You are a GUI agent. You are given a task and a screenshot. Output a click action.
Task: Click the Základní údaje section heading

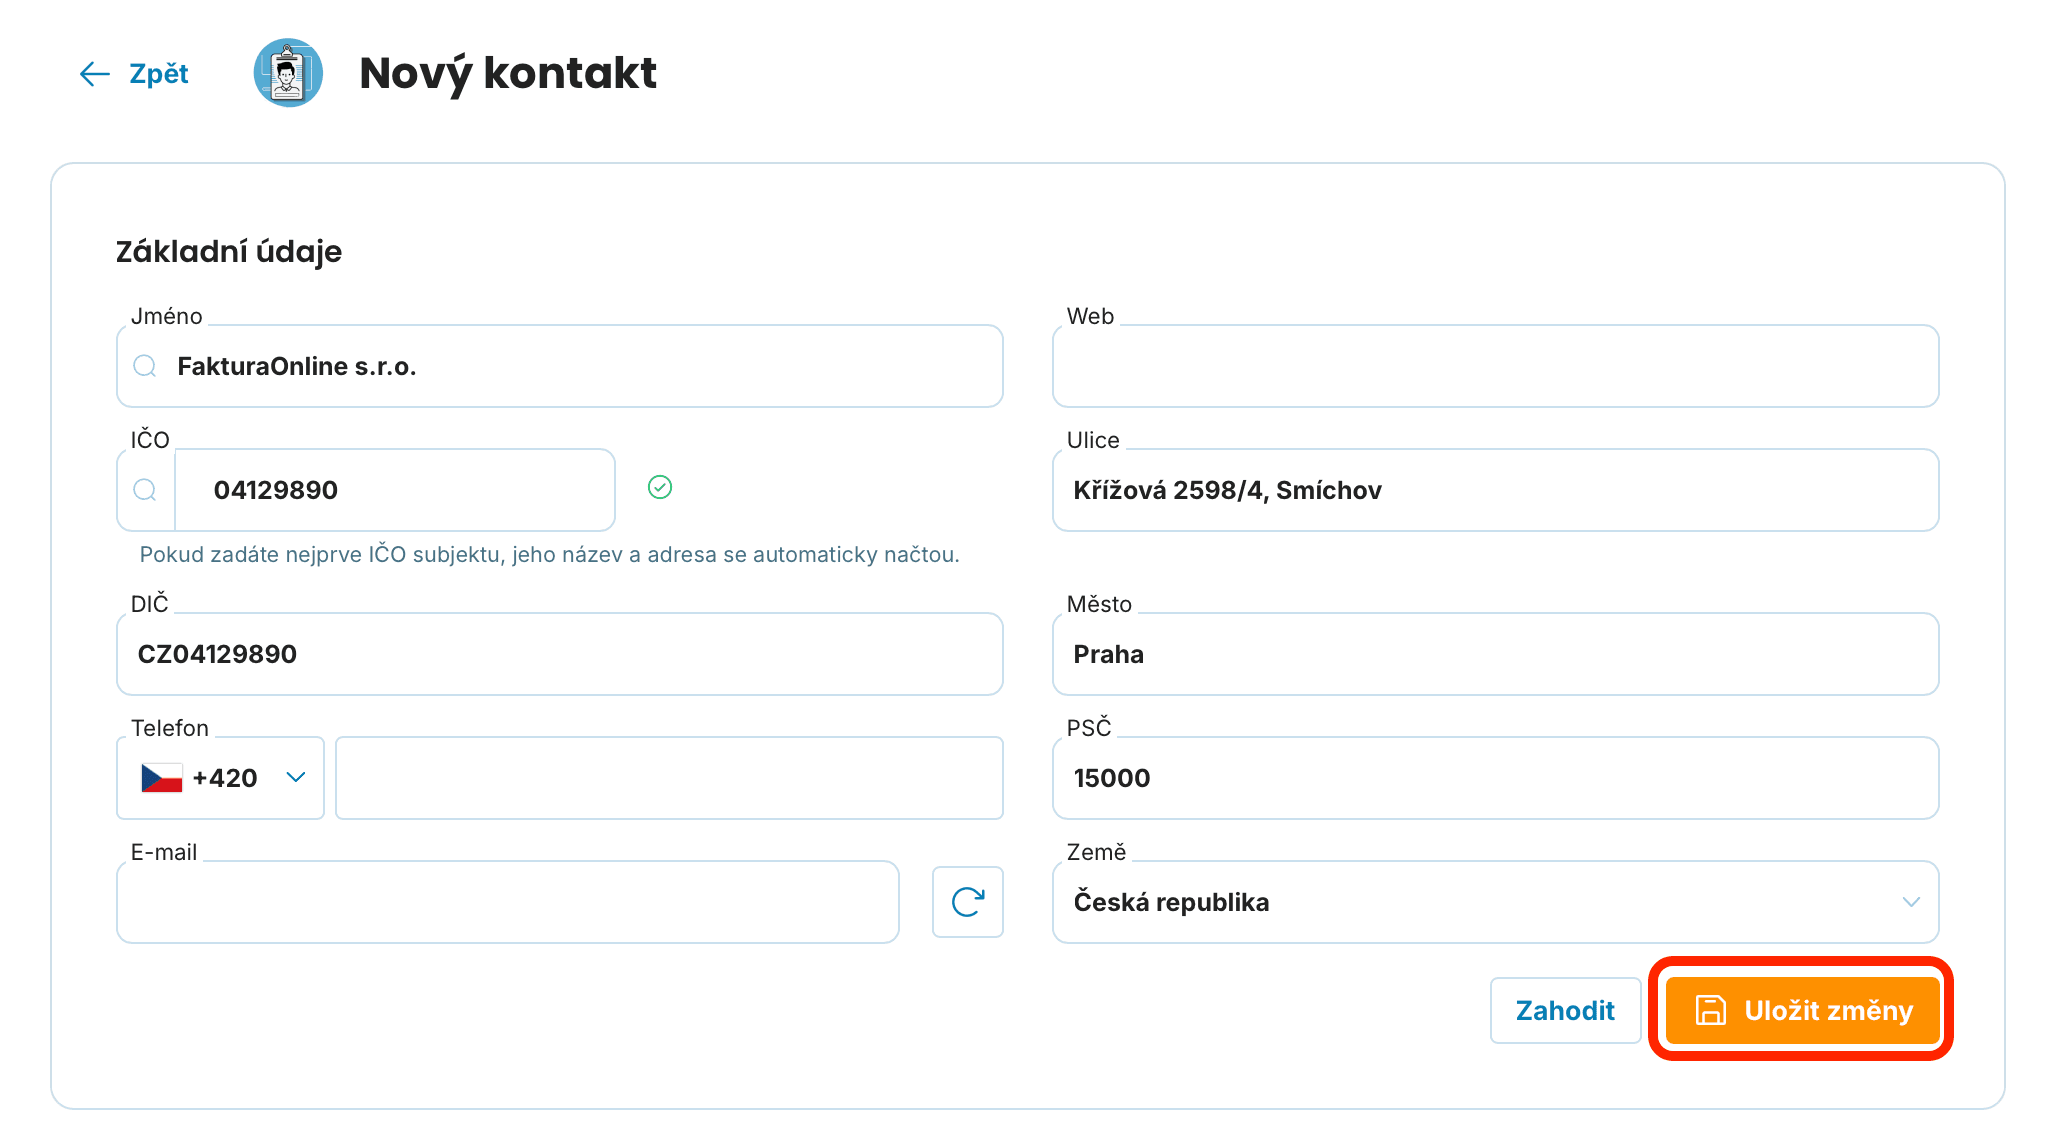(229, 251)
